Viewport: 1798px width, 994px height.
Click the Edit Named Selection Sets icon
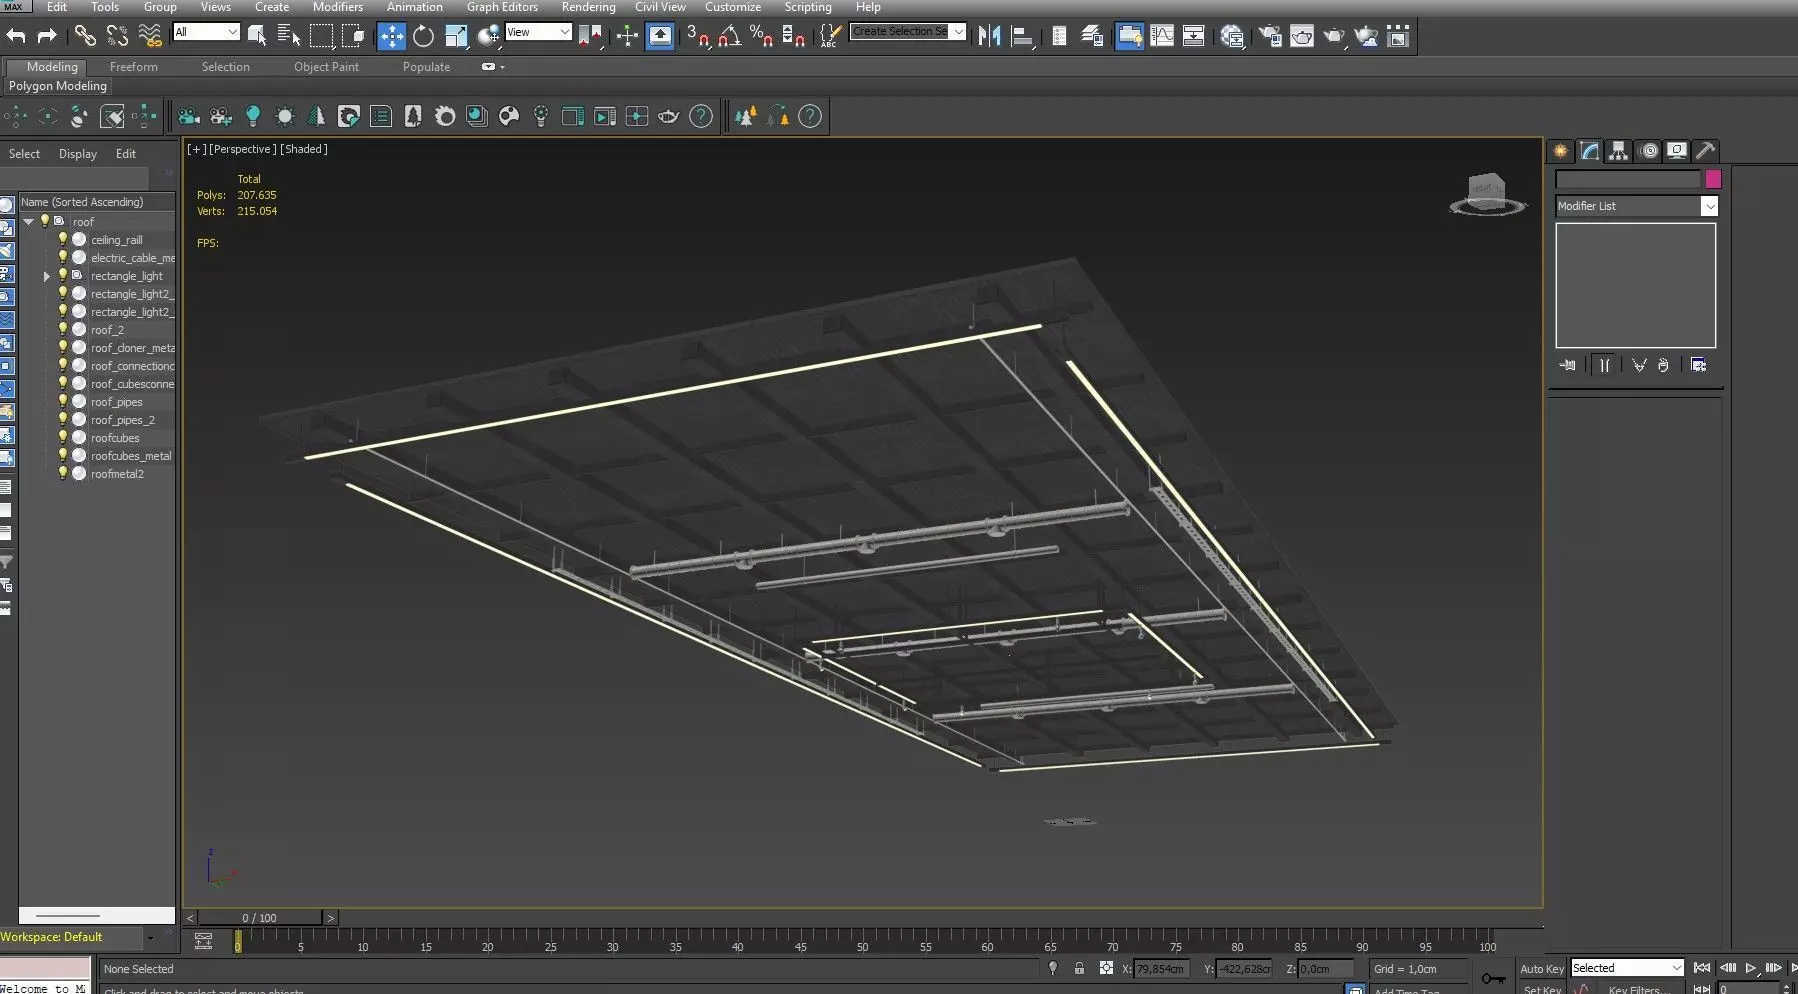[x=829, y=36]
